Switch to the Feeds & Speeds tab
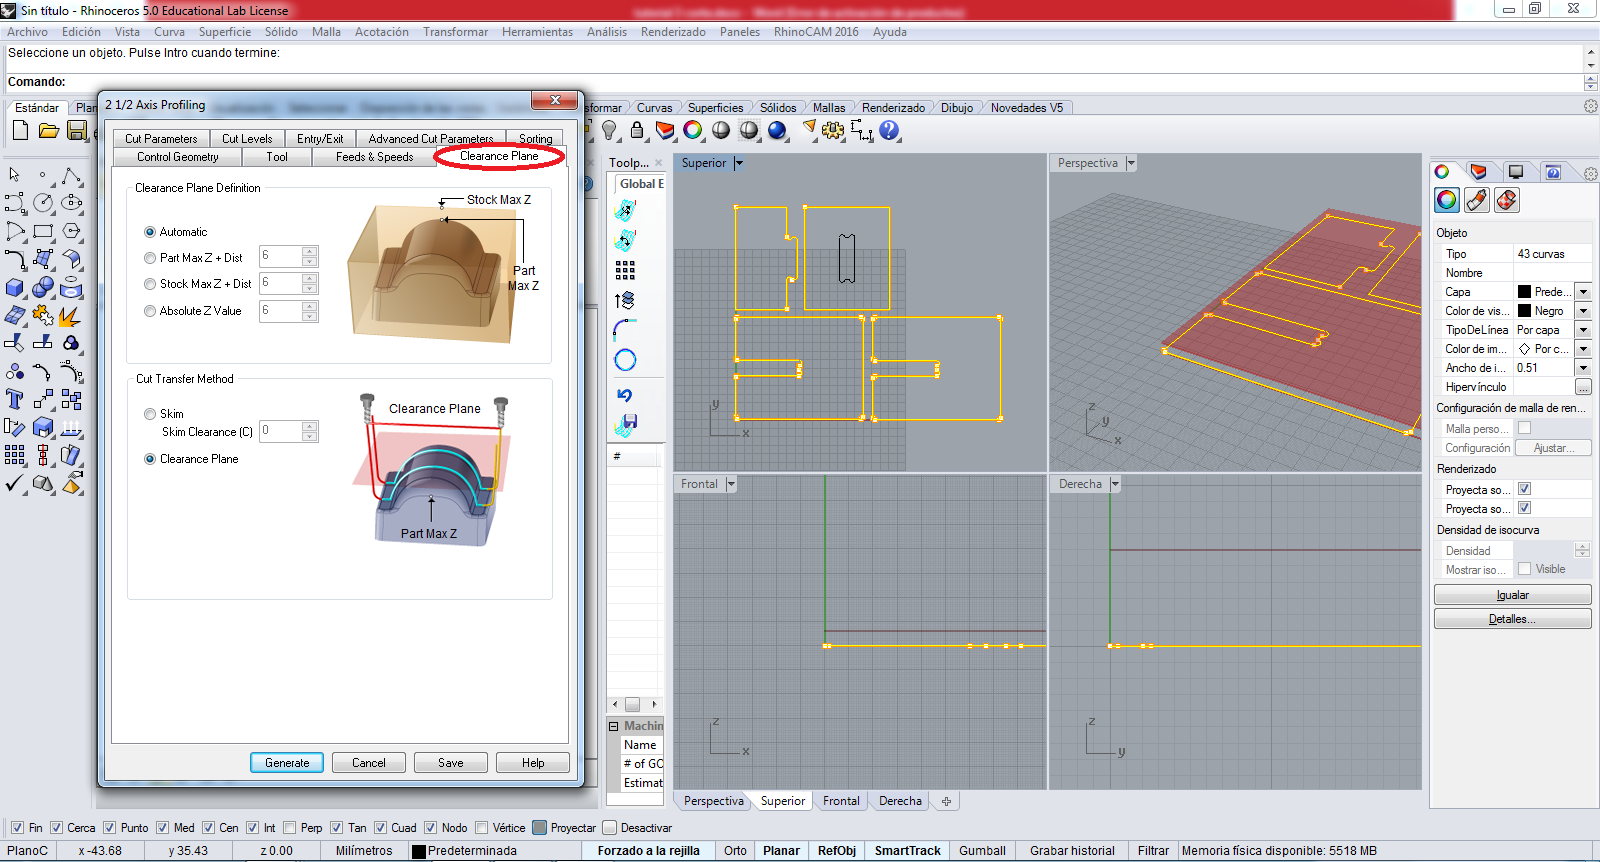 pyautogui.click(x=374, y=157)
